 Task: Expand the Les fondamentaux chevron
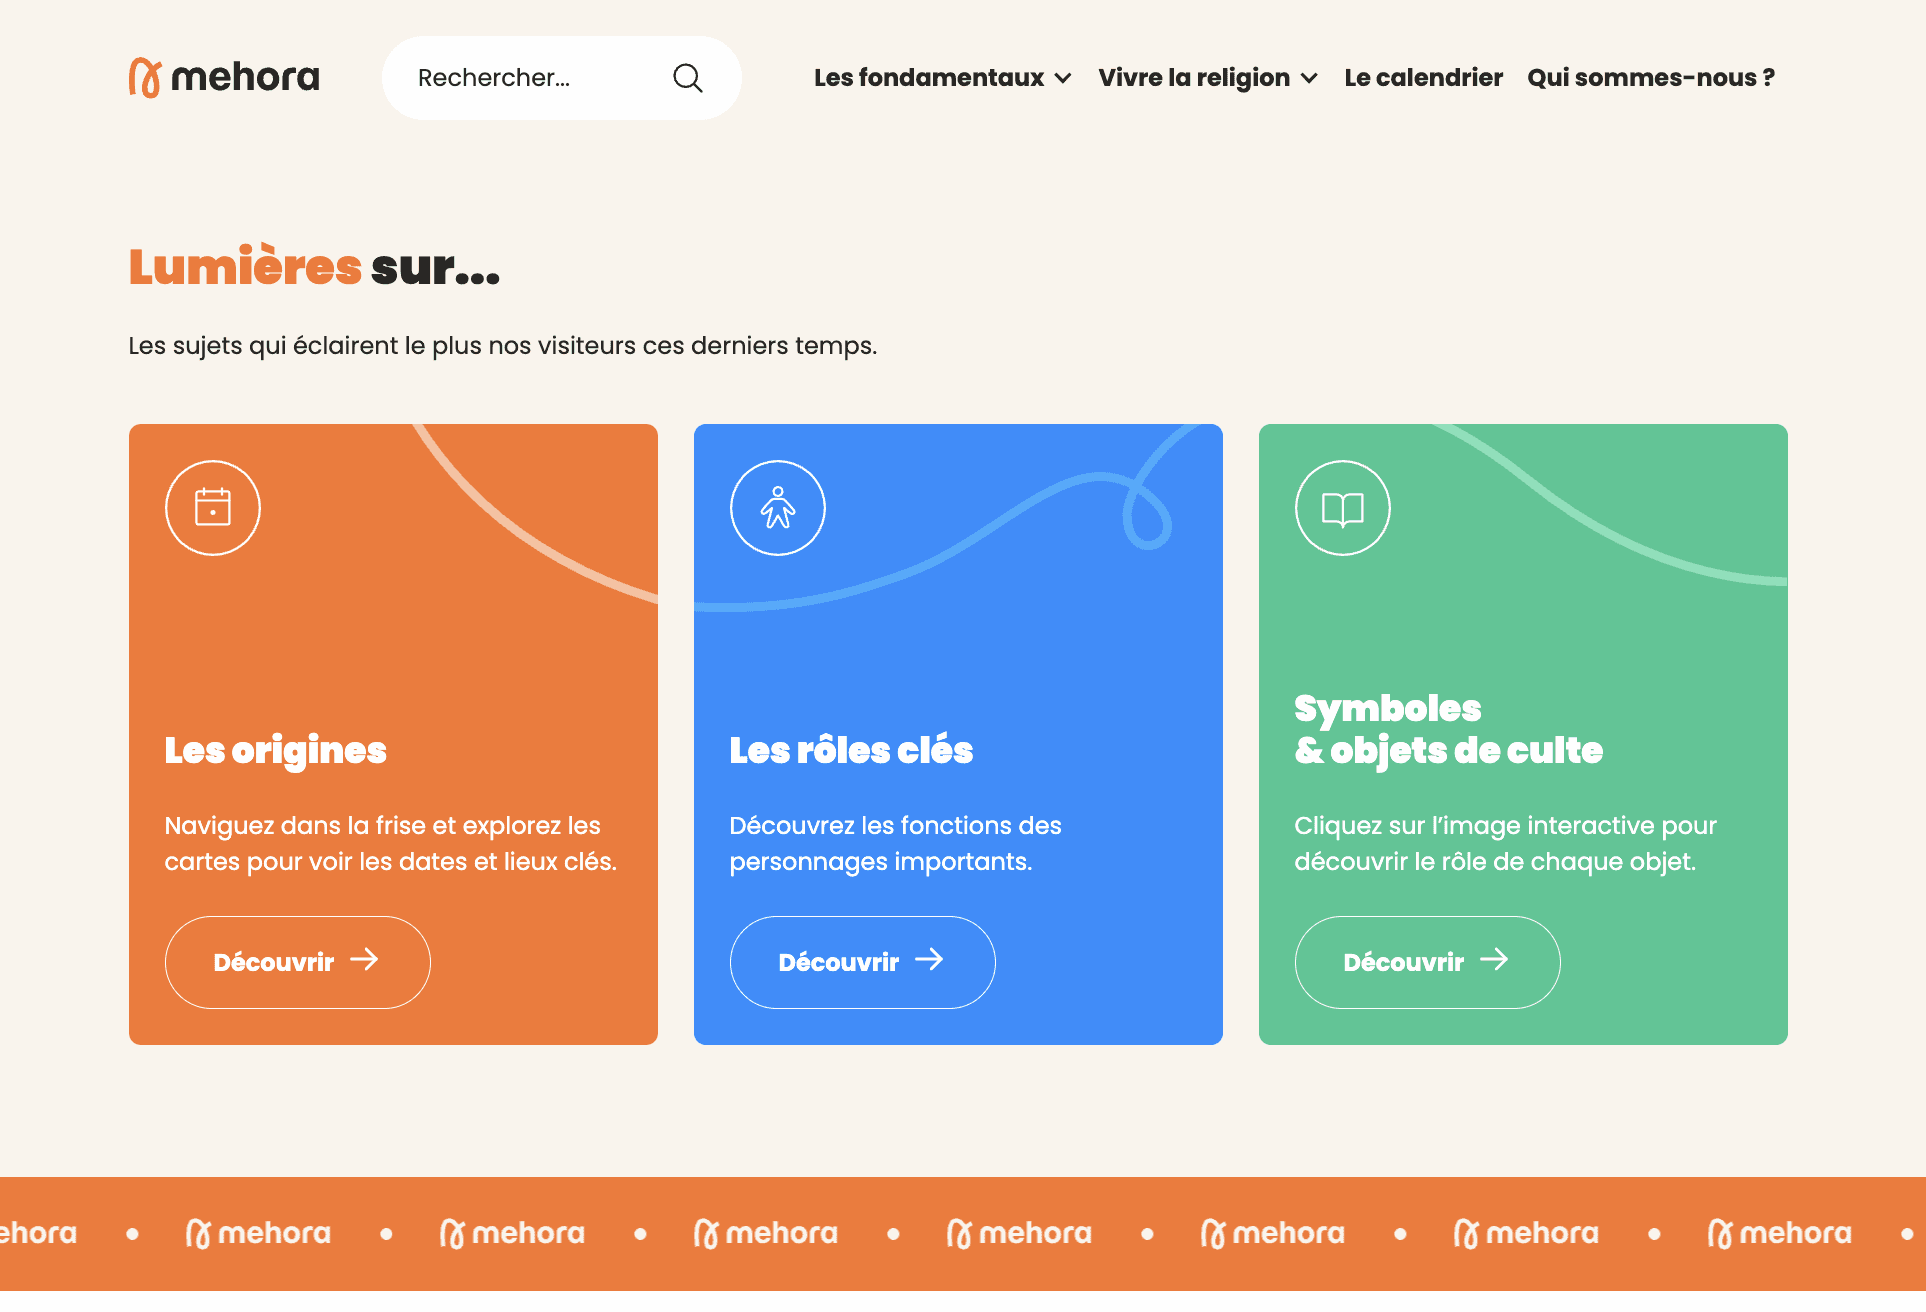pos(1063,78)
